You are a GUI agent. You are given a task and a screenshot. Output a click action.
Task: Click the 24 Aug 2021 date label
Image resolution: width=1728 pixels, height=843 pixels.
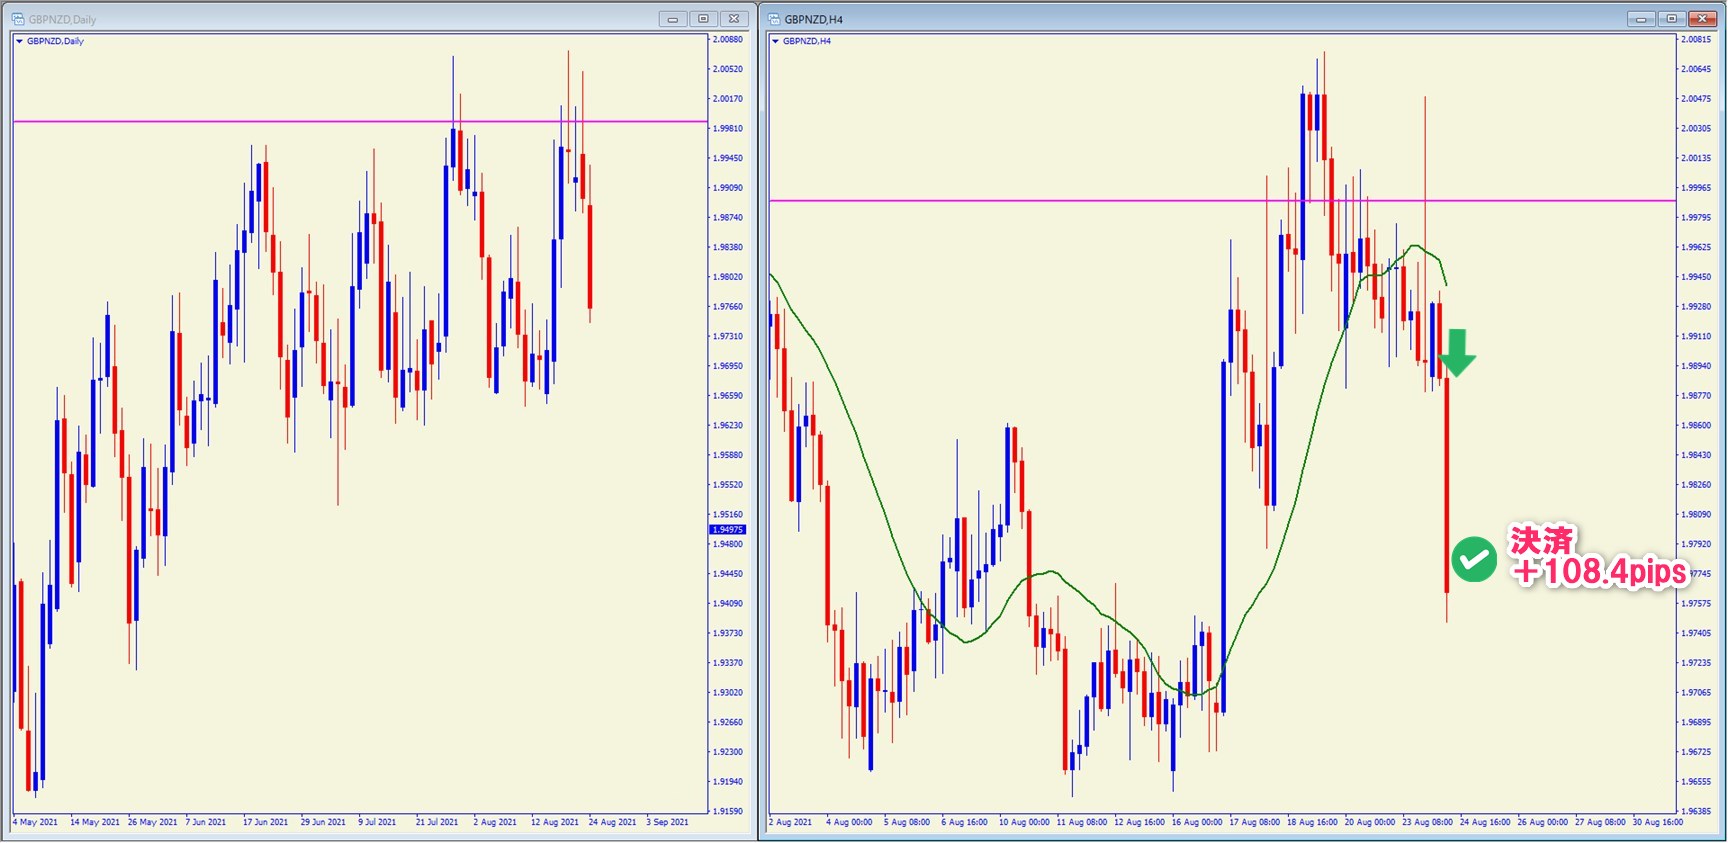612,822
